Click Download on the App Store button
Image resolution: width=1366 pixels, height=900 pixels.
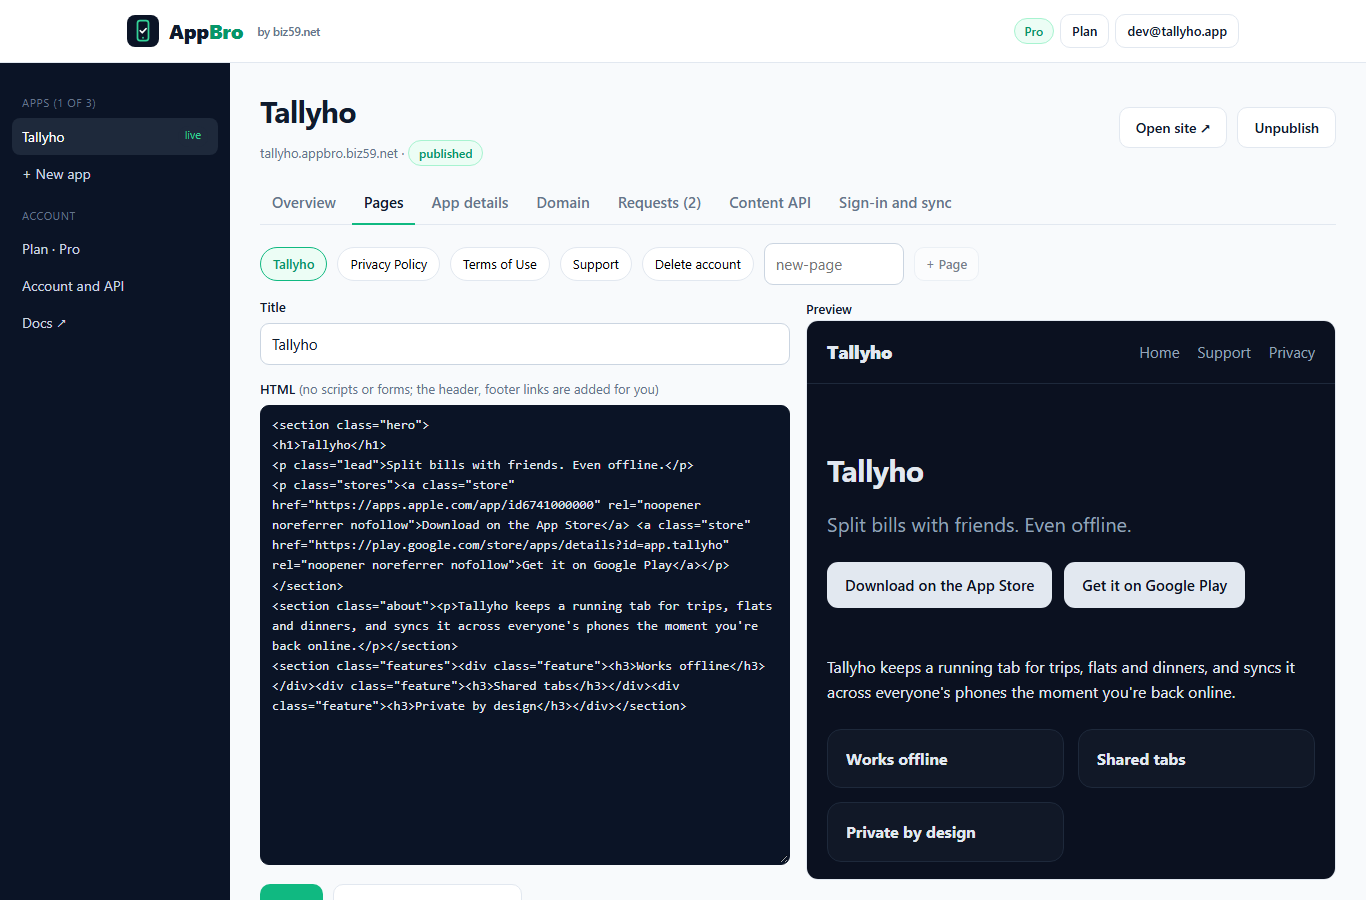tap(939, 585)
